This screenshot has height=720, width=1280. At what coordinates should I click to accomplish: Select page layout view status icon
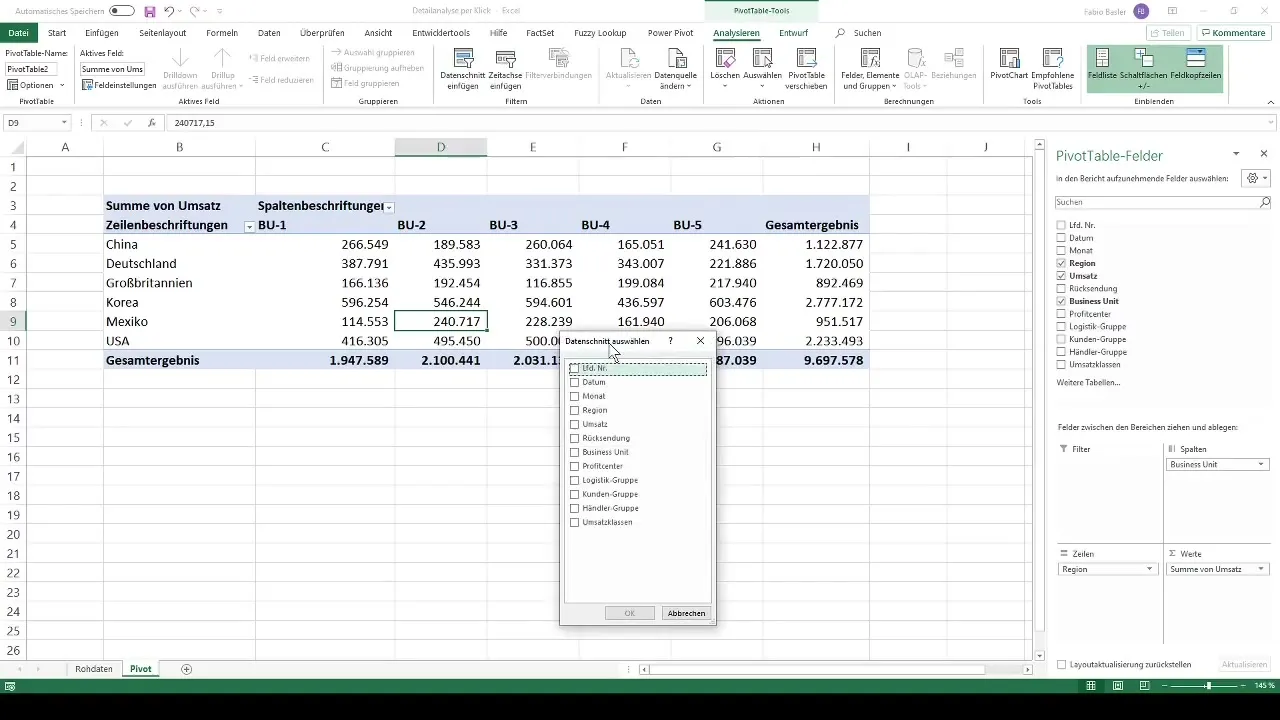click(x=1119, y=686)
